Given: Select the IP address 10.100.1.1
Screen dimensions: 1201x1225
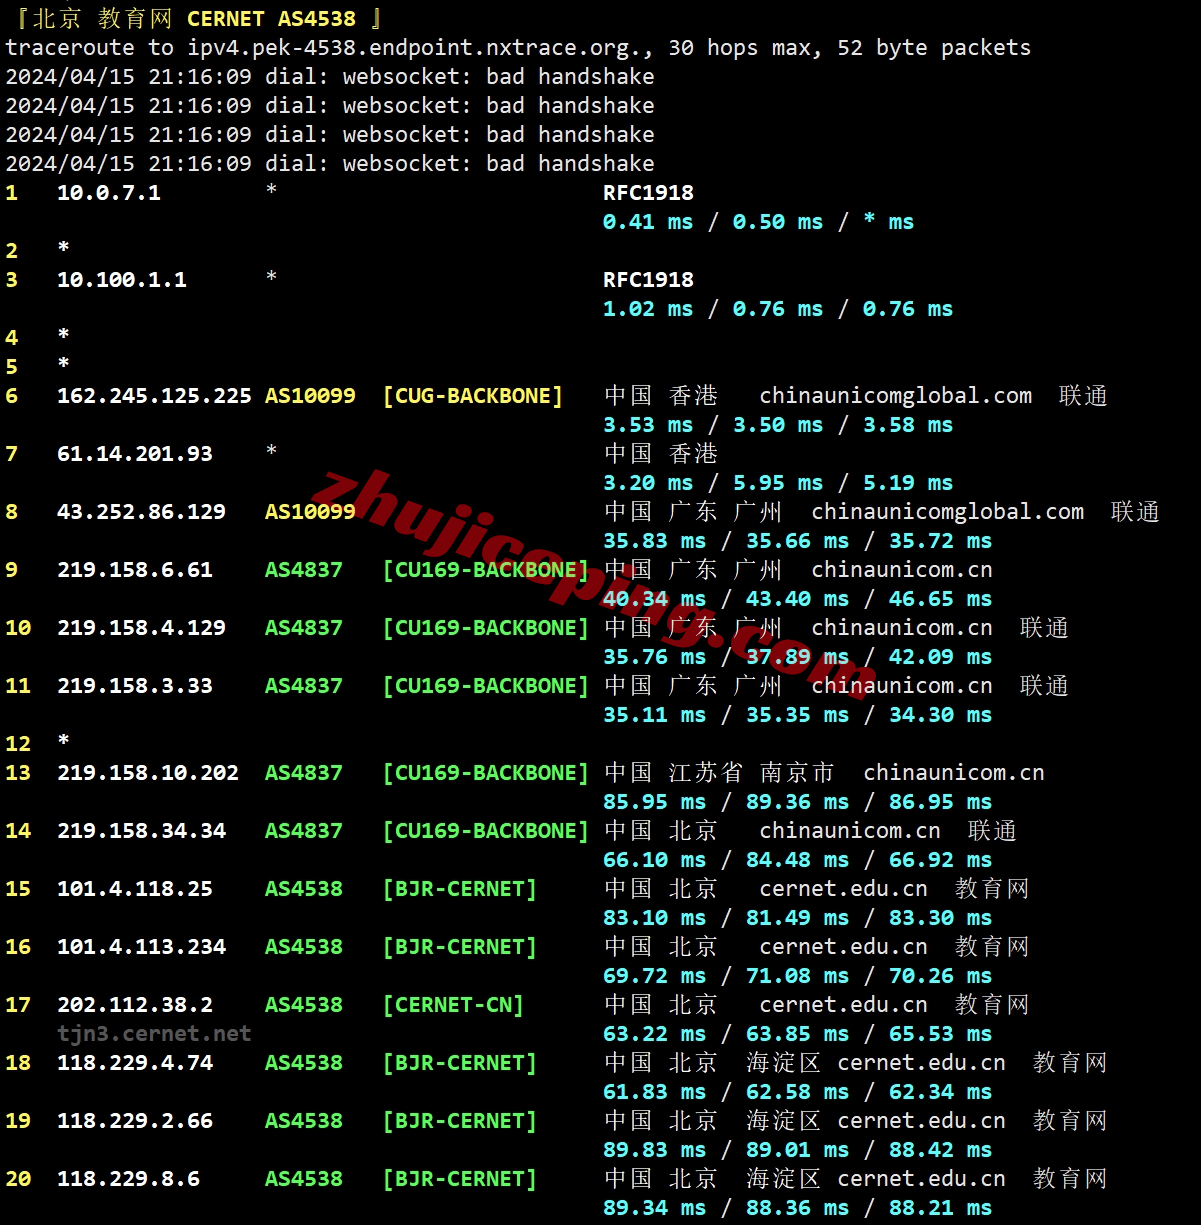Looking at the screenshot, I should click(x=122, y=280).
